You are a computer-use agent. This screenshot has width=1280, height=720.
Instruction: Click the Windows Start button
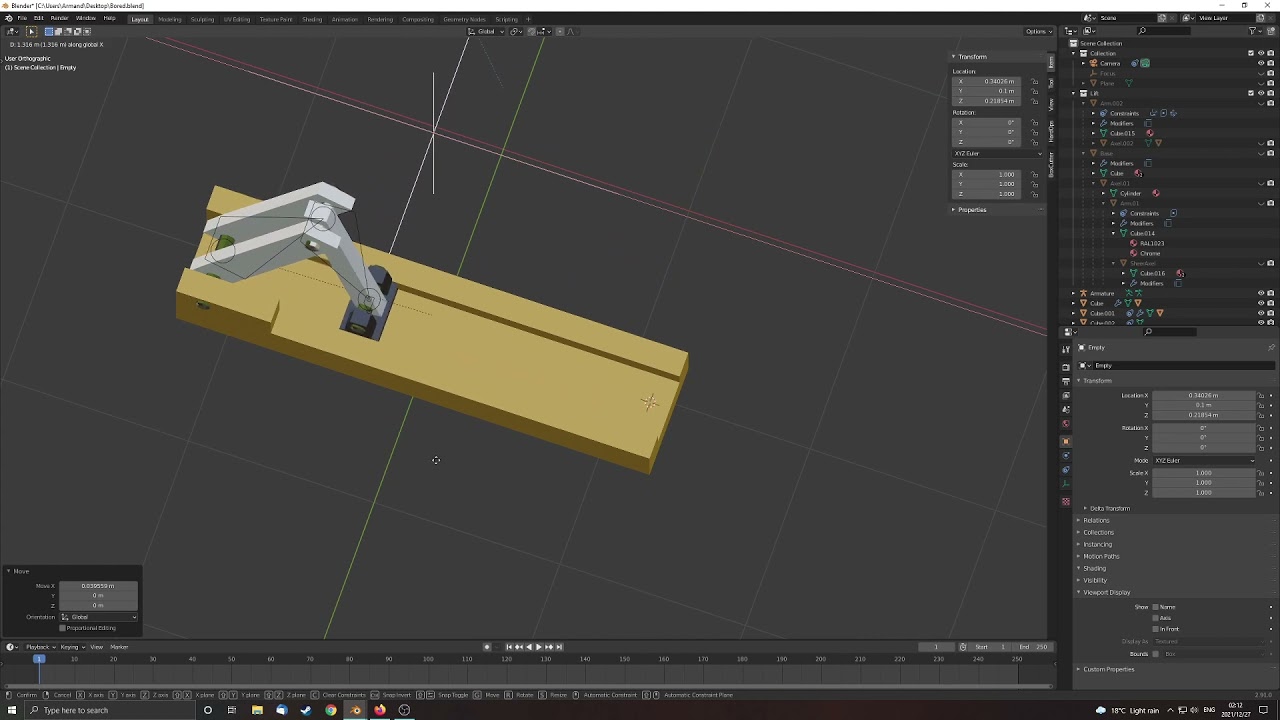pos(12,710)
